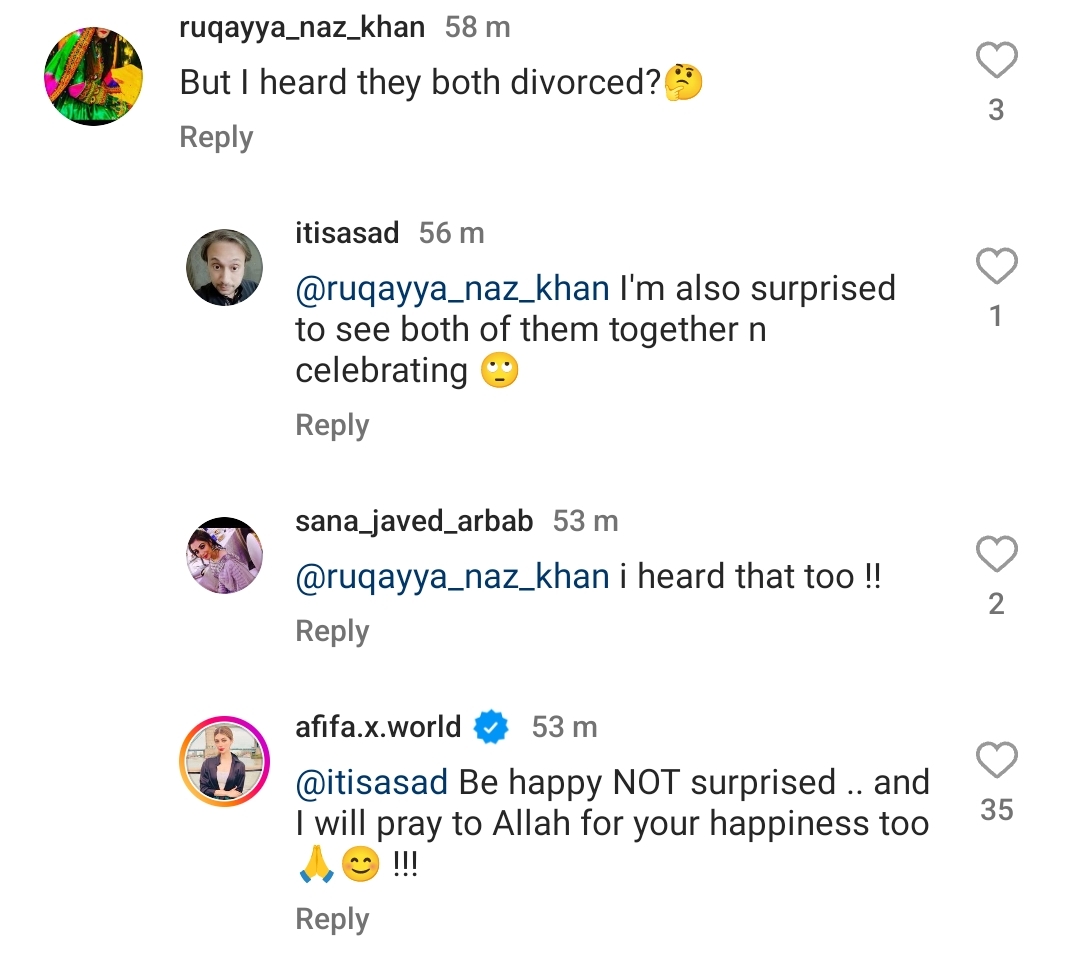Reply to afifa.x.world's comment
Image resolution: width=1080 pixels, height=967 pixels.
(332, 918)
